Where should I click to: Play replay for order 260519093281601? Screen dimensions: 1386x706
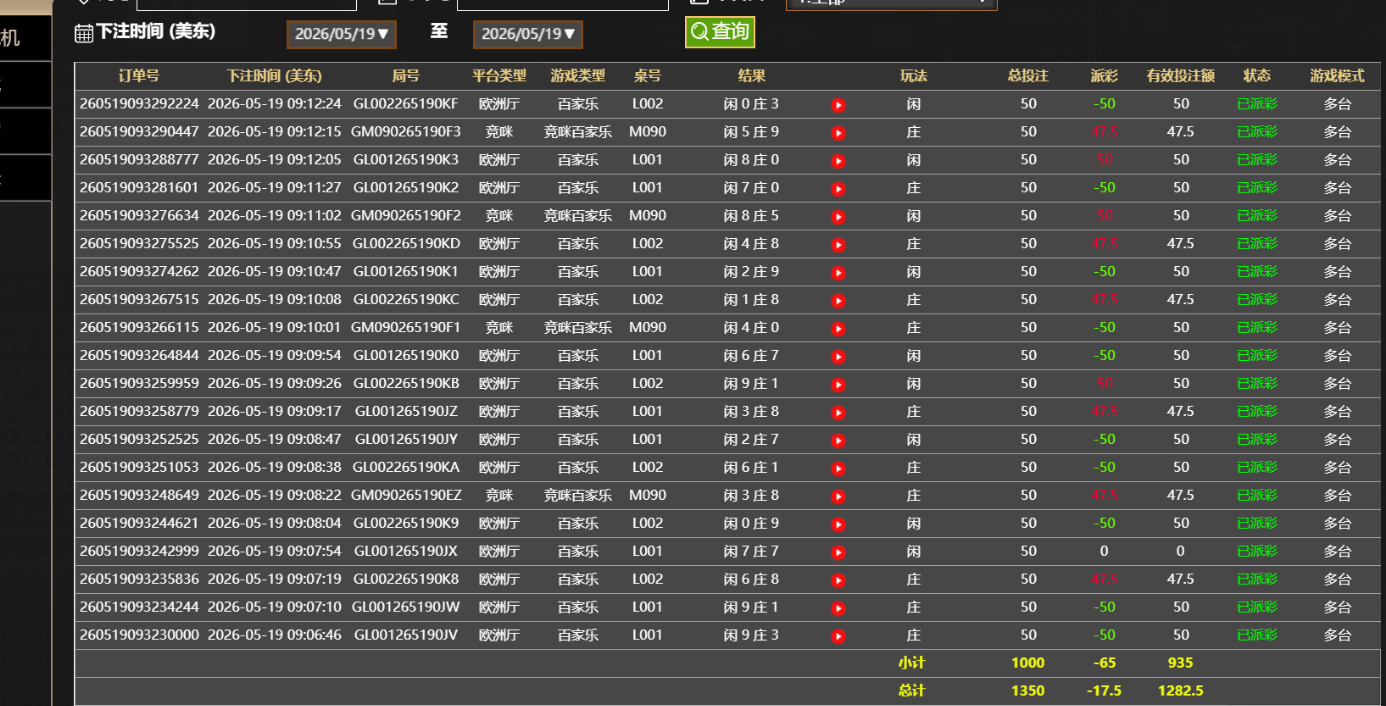(x=838, y=189)
